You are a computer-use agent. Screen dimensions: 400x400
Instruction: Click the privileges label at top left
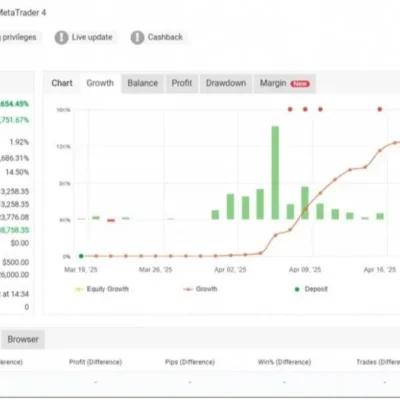(19, 37)
